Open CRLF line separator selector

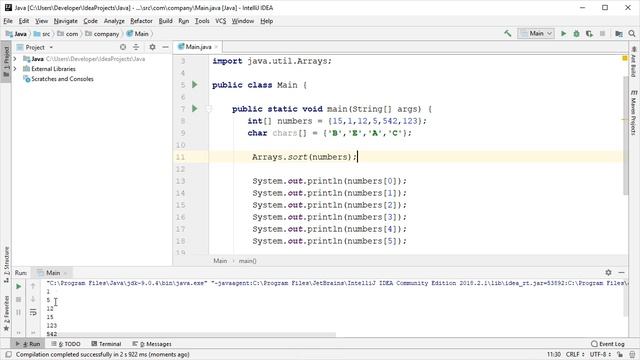click(575, 354)
